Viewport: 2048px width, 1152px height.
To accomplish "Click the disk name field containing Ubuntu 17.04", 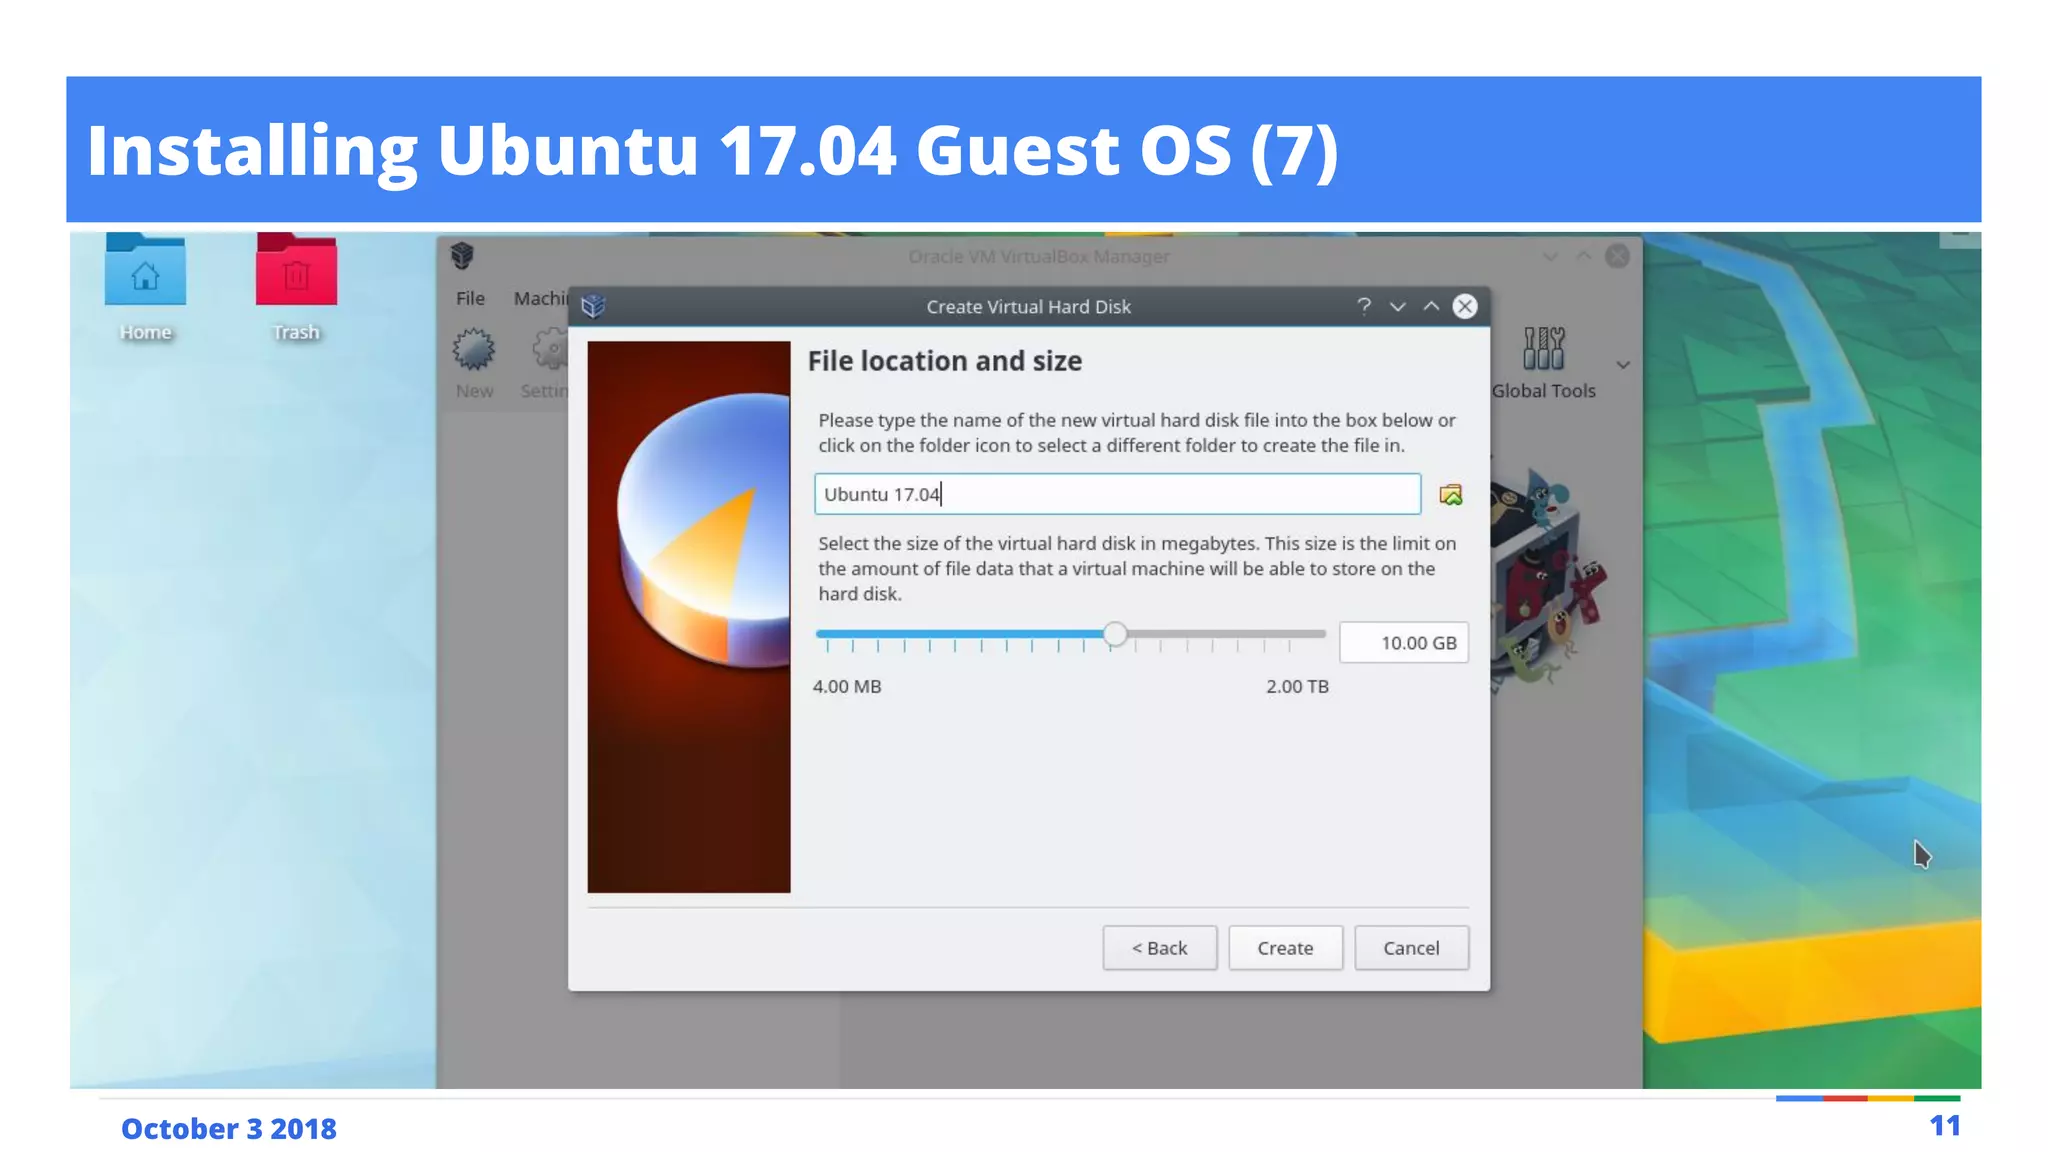I will point(1117,494).
